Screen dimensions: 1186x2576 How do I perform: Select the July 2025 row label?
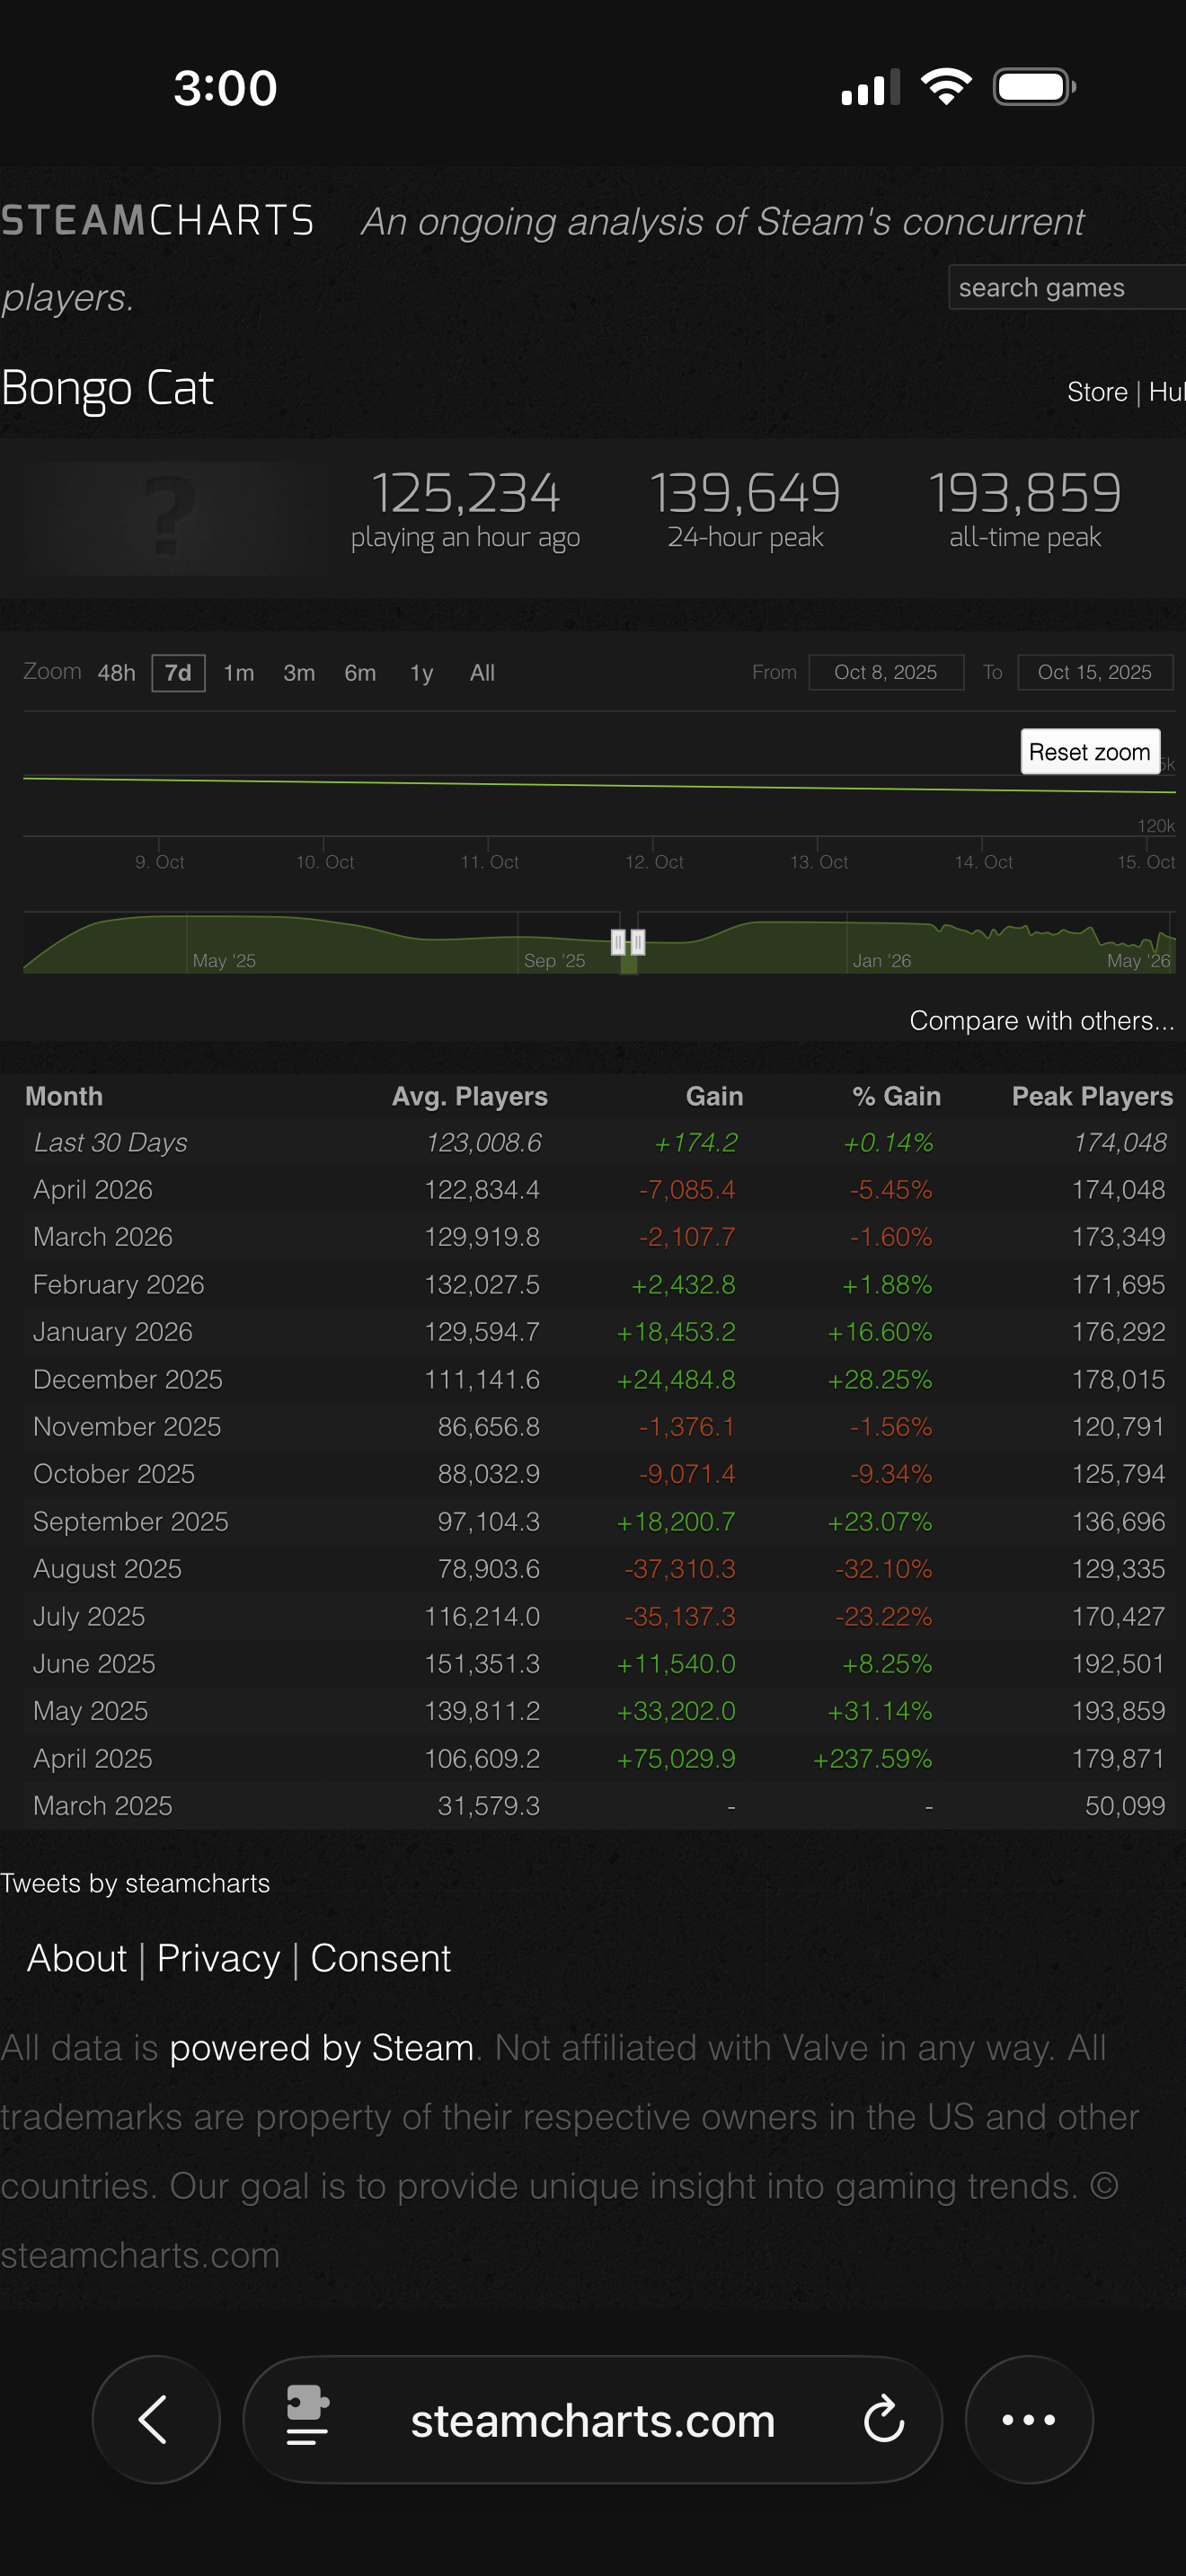pos(89,1616)
